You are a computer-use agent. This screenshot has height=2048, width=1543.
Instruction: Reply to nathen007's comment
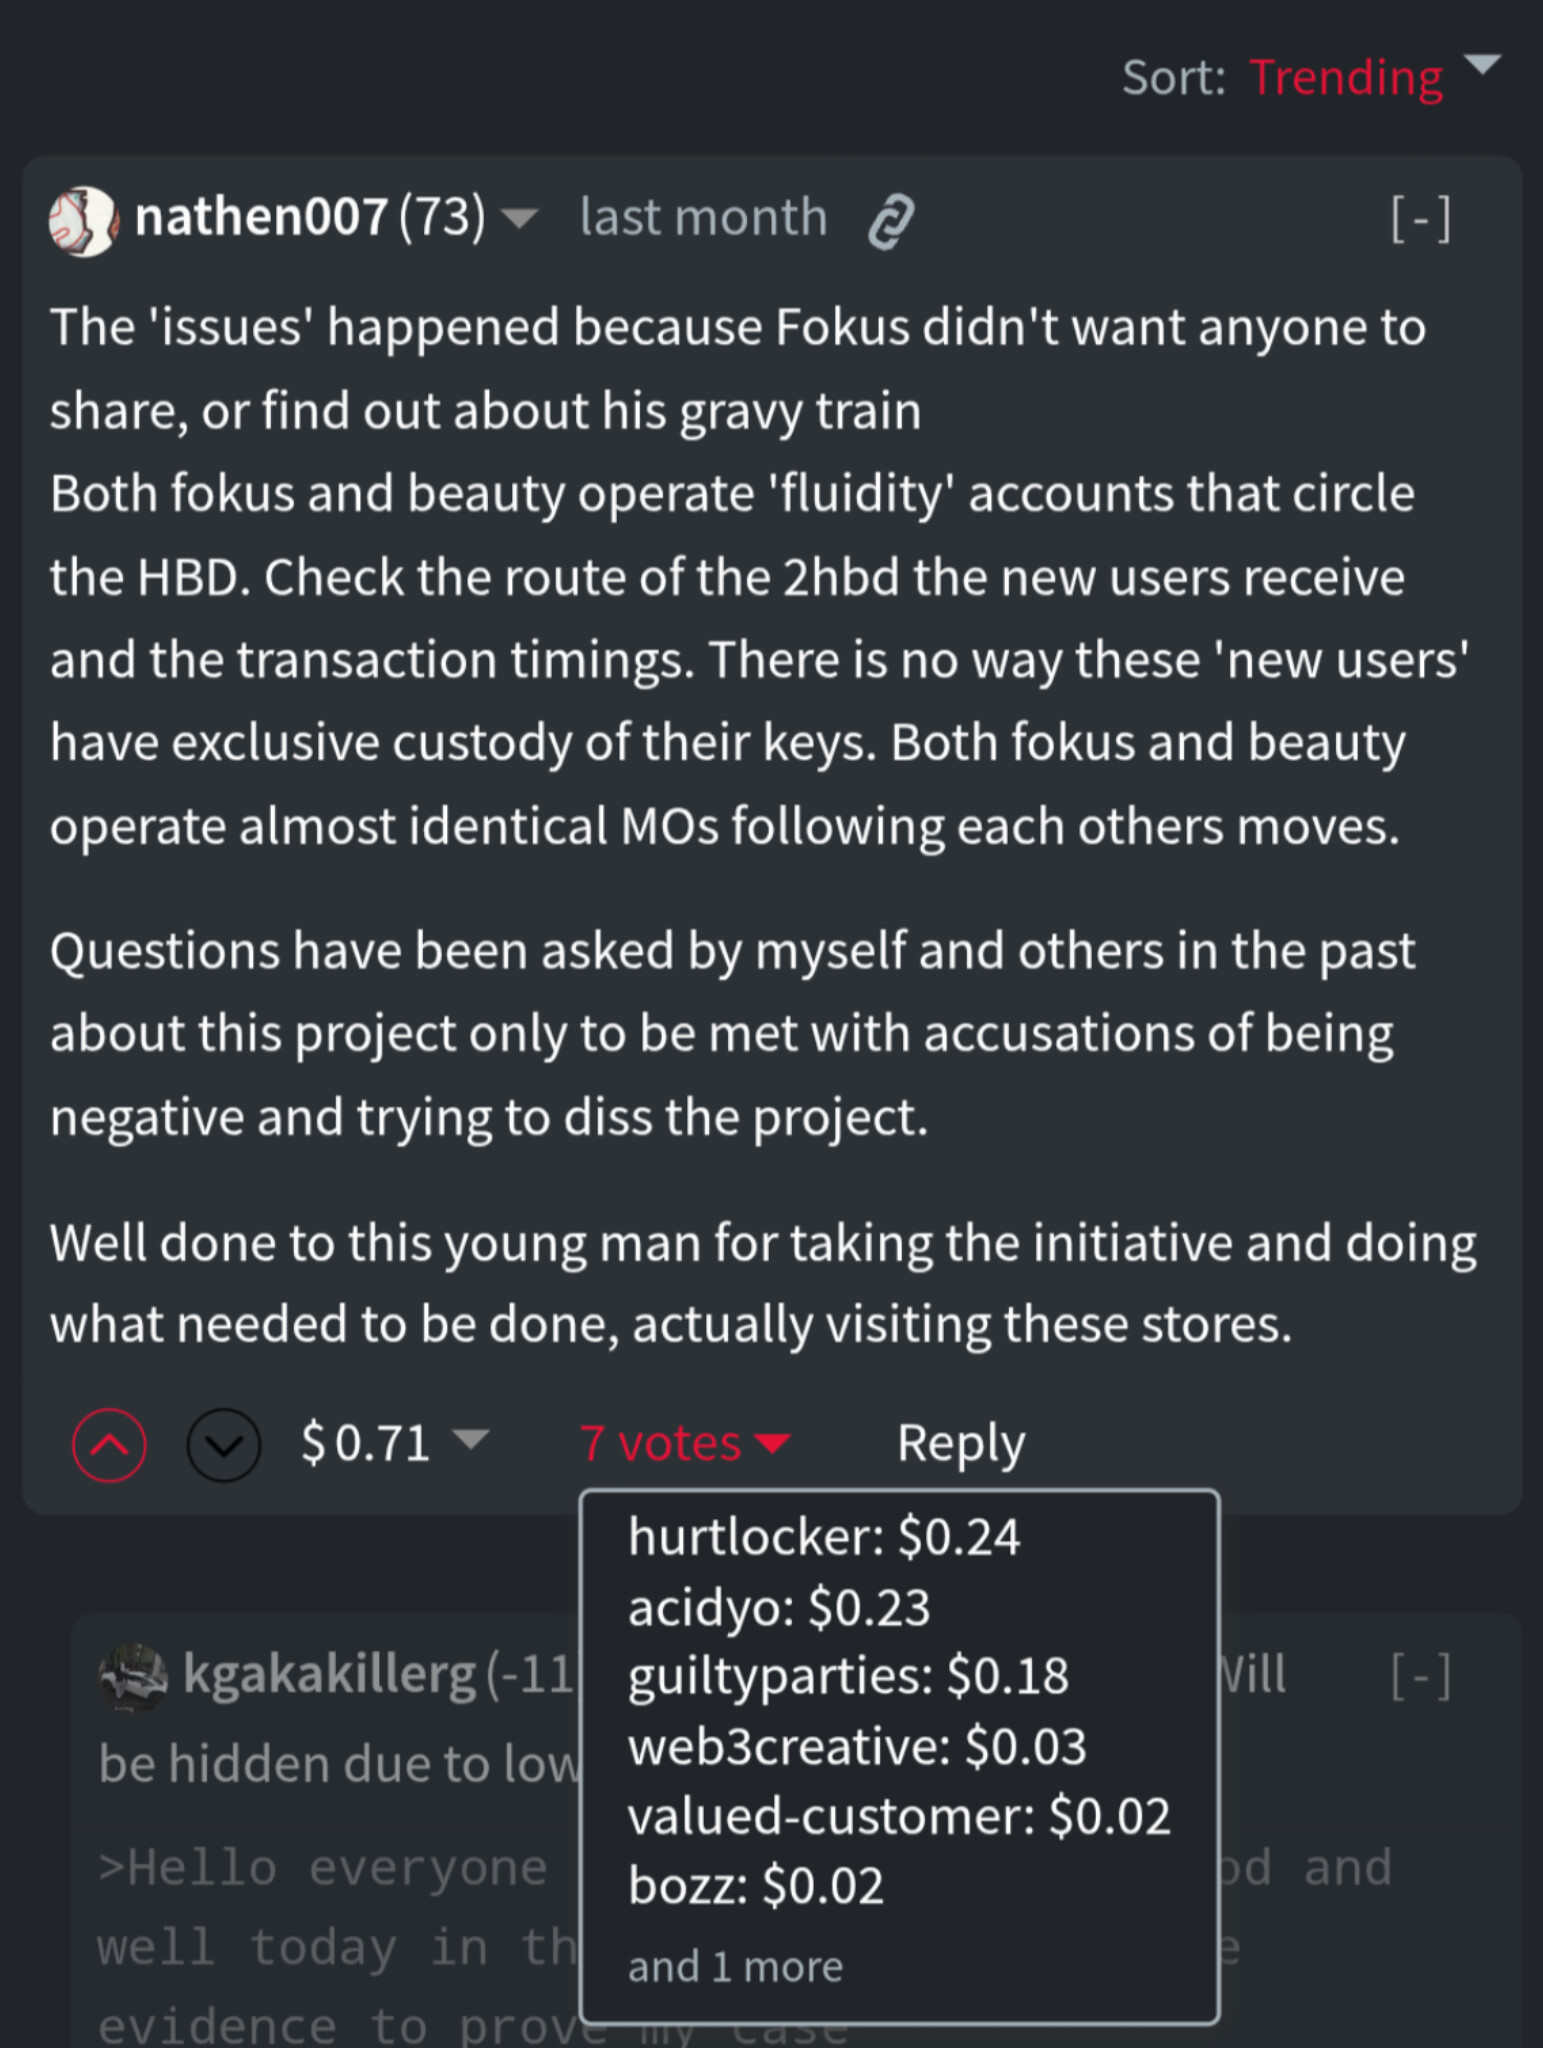[x=960, y=1443]
